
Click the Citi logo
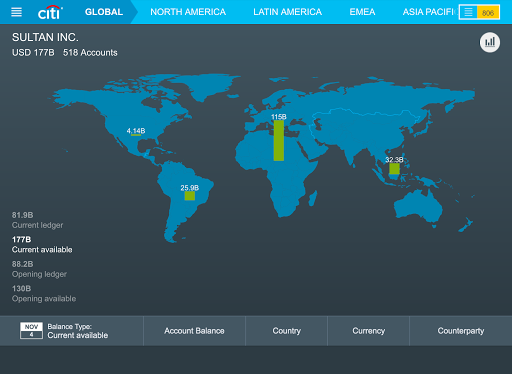coord(50,12)
